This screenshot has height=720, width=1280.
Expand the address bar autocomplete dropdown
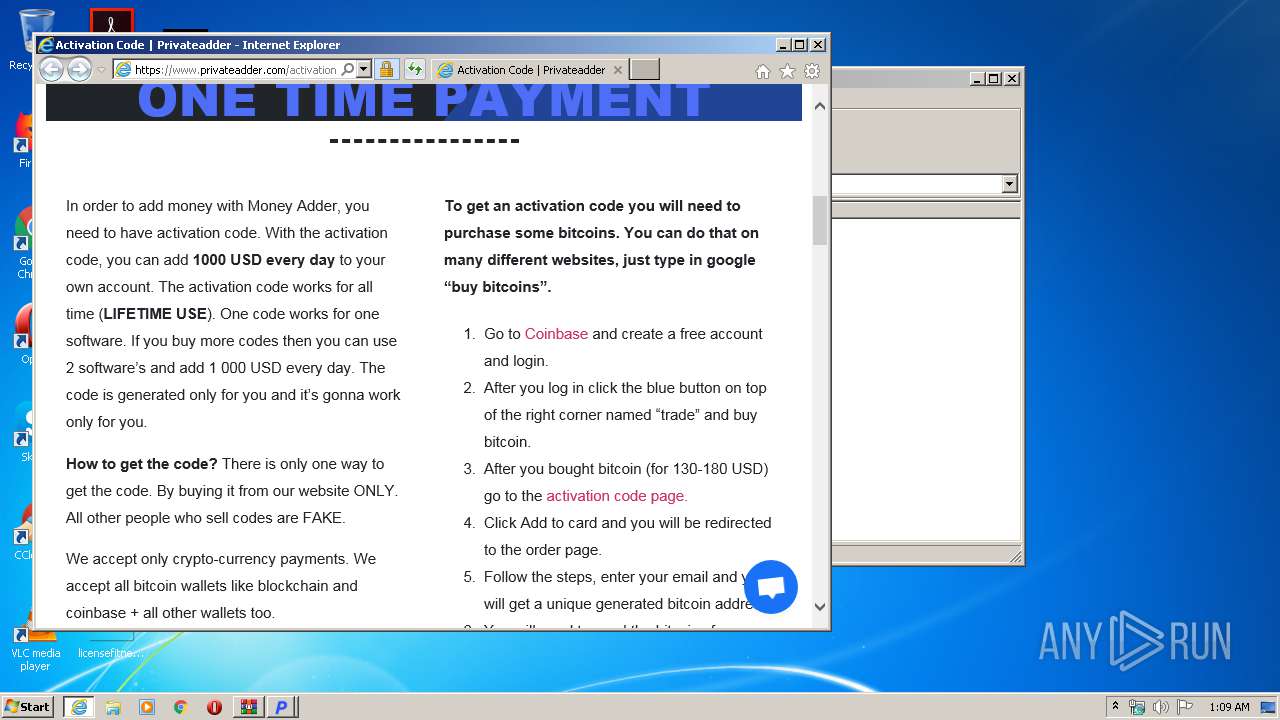(364, 70)
